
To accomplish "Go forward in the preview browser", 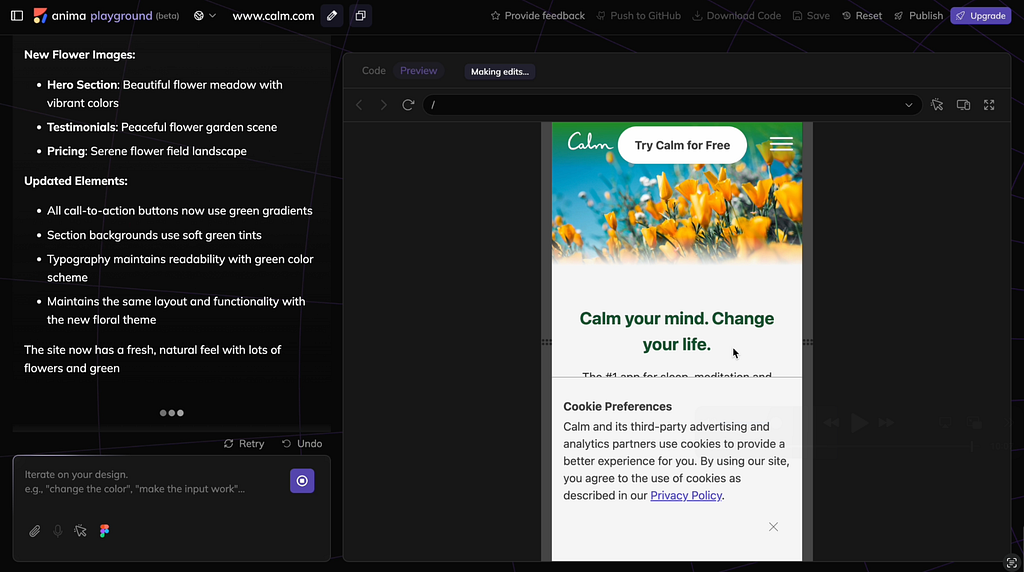I will pos(383,105).
